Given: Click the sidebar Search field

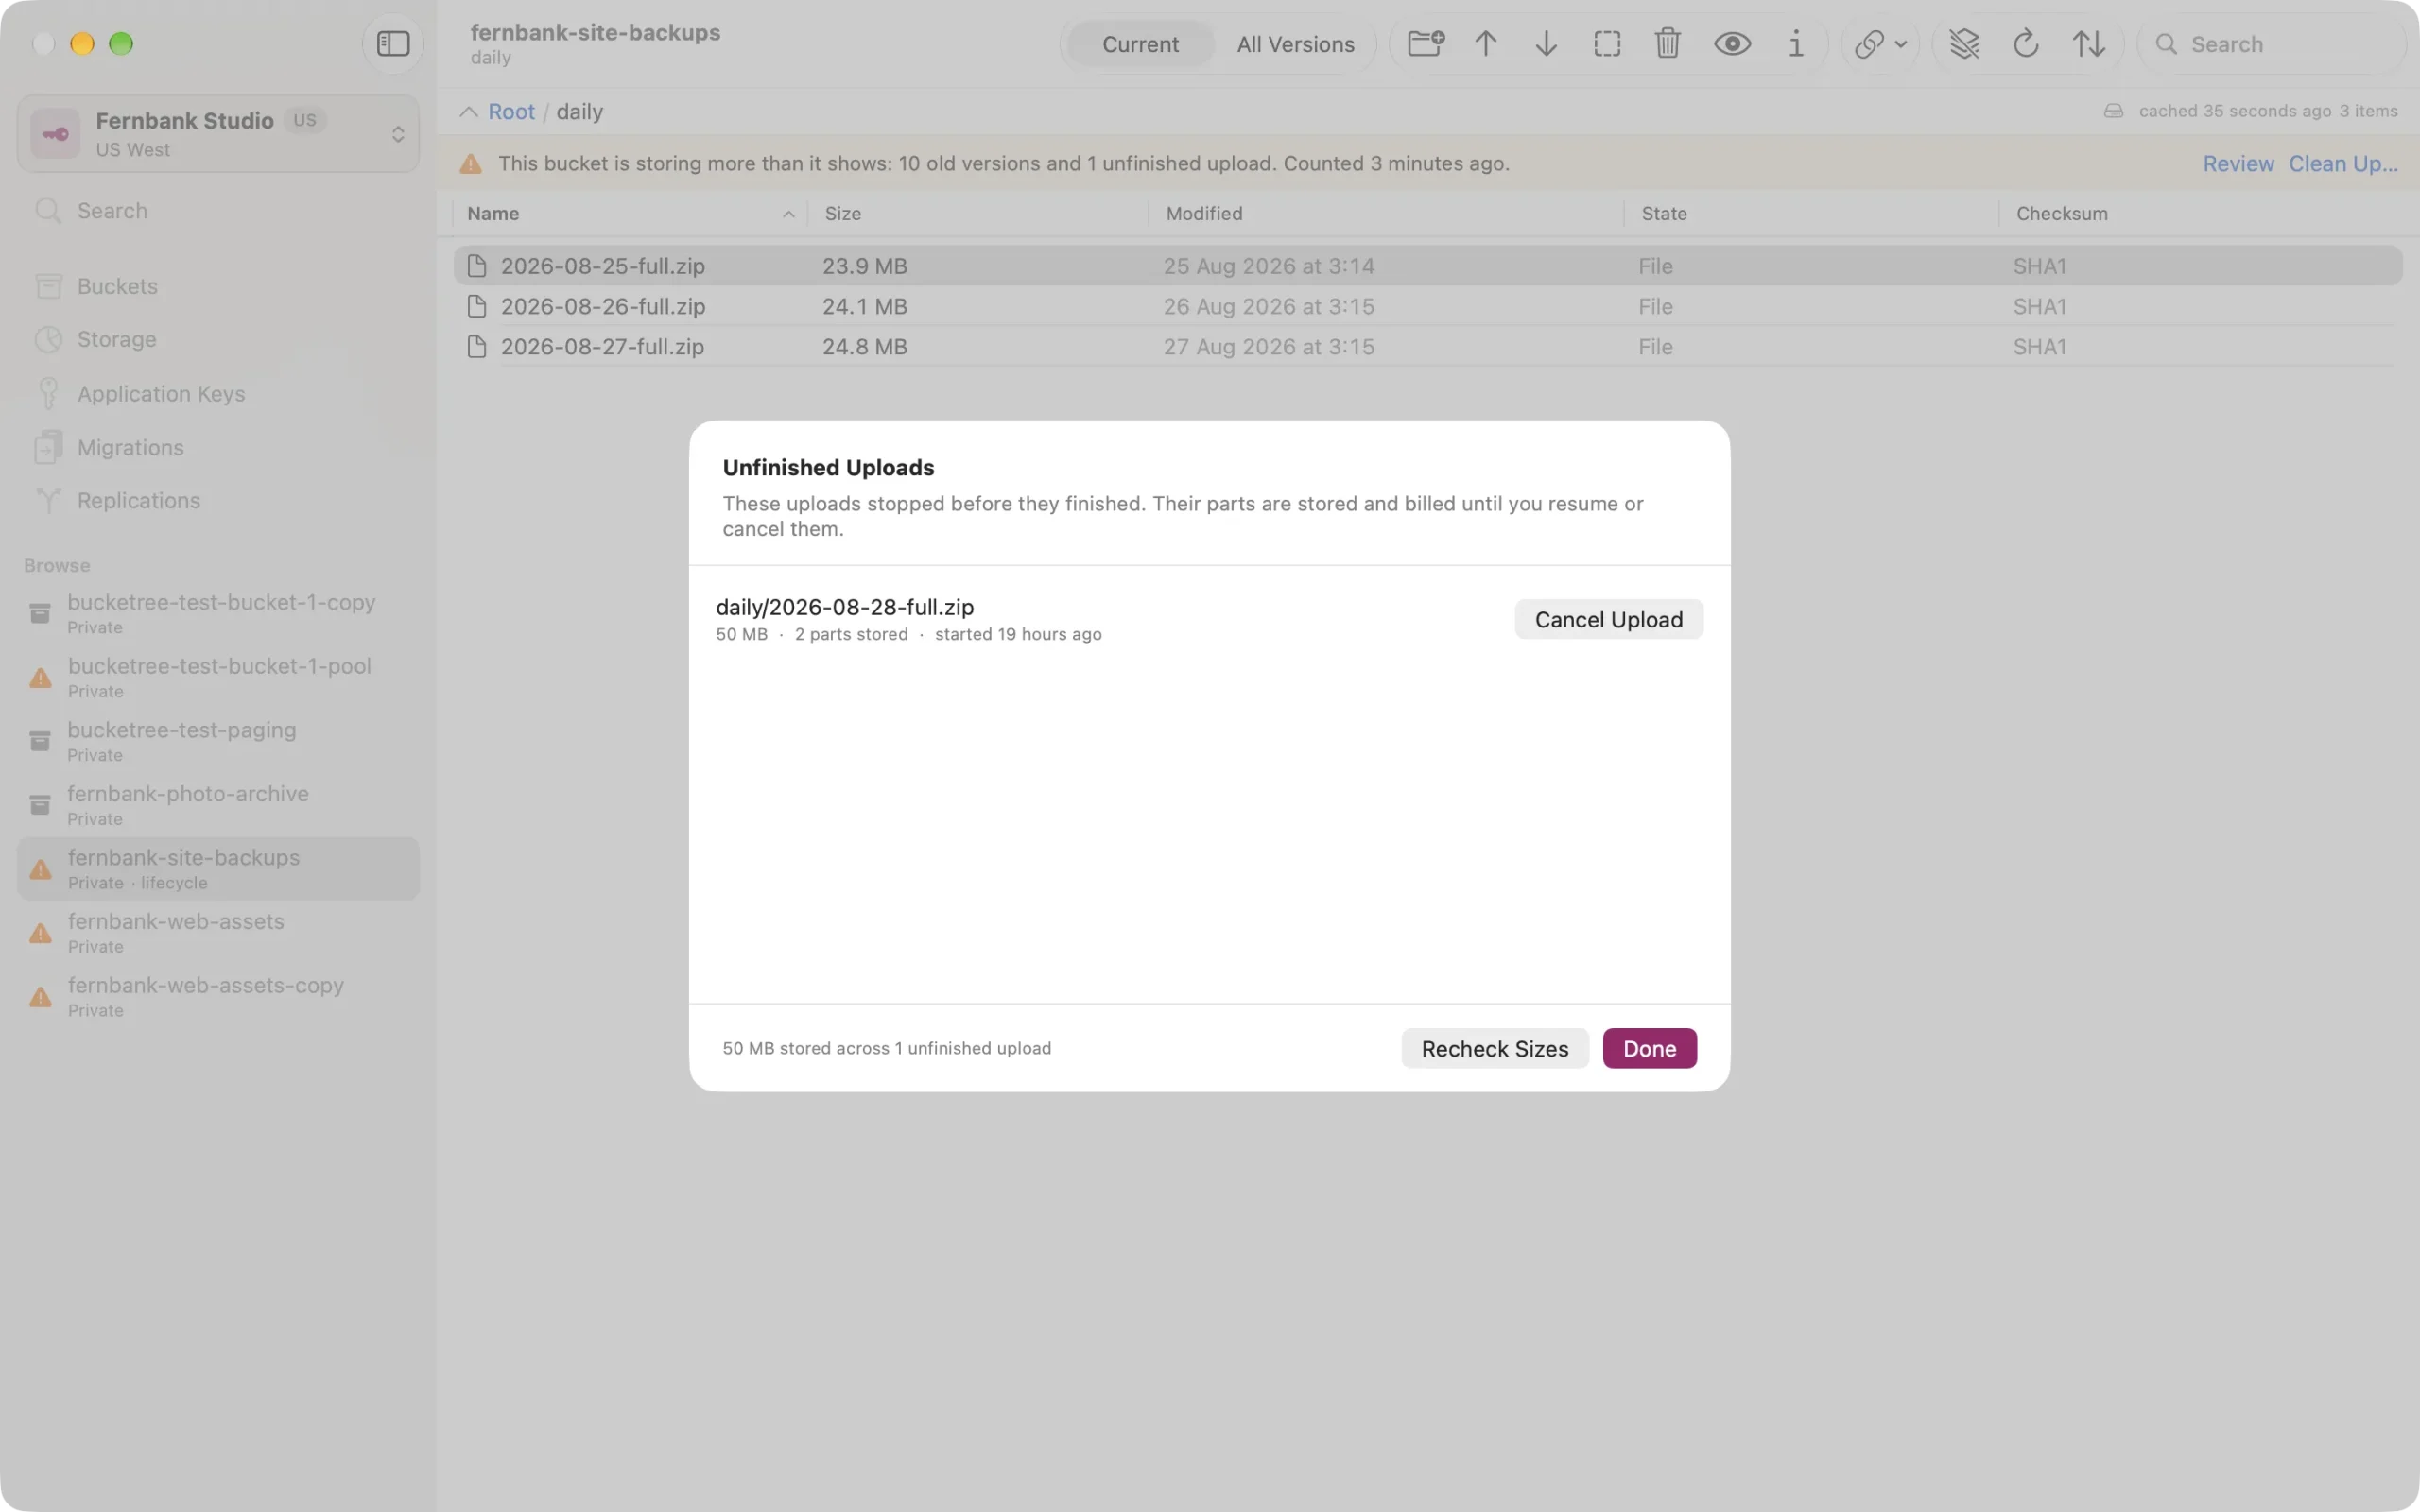Looking at the screenshot, I should tap(218, 211).
